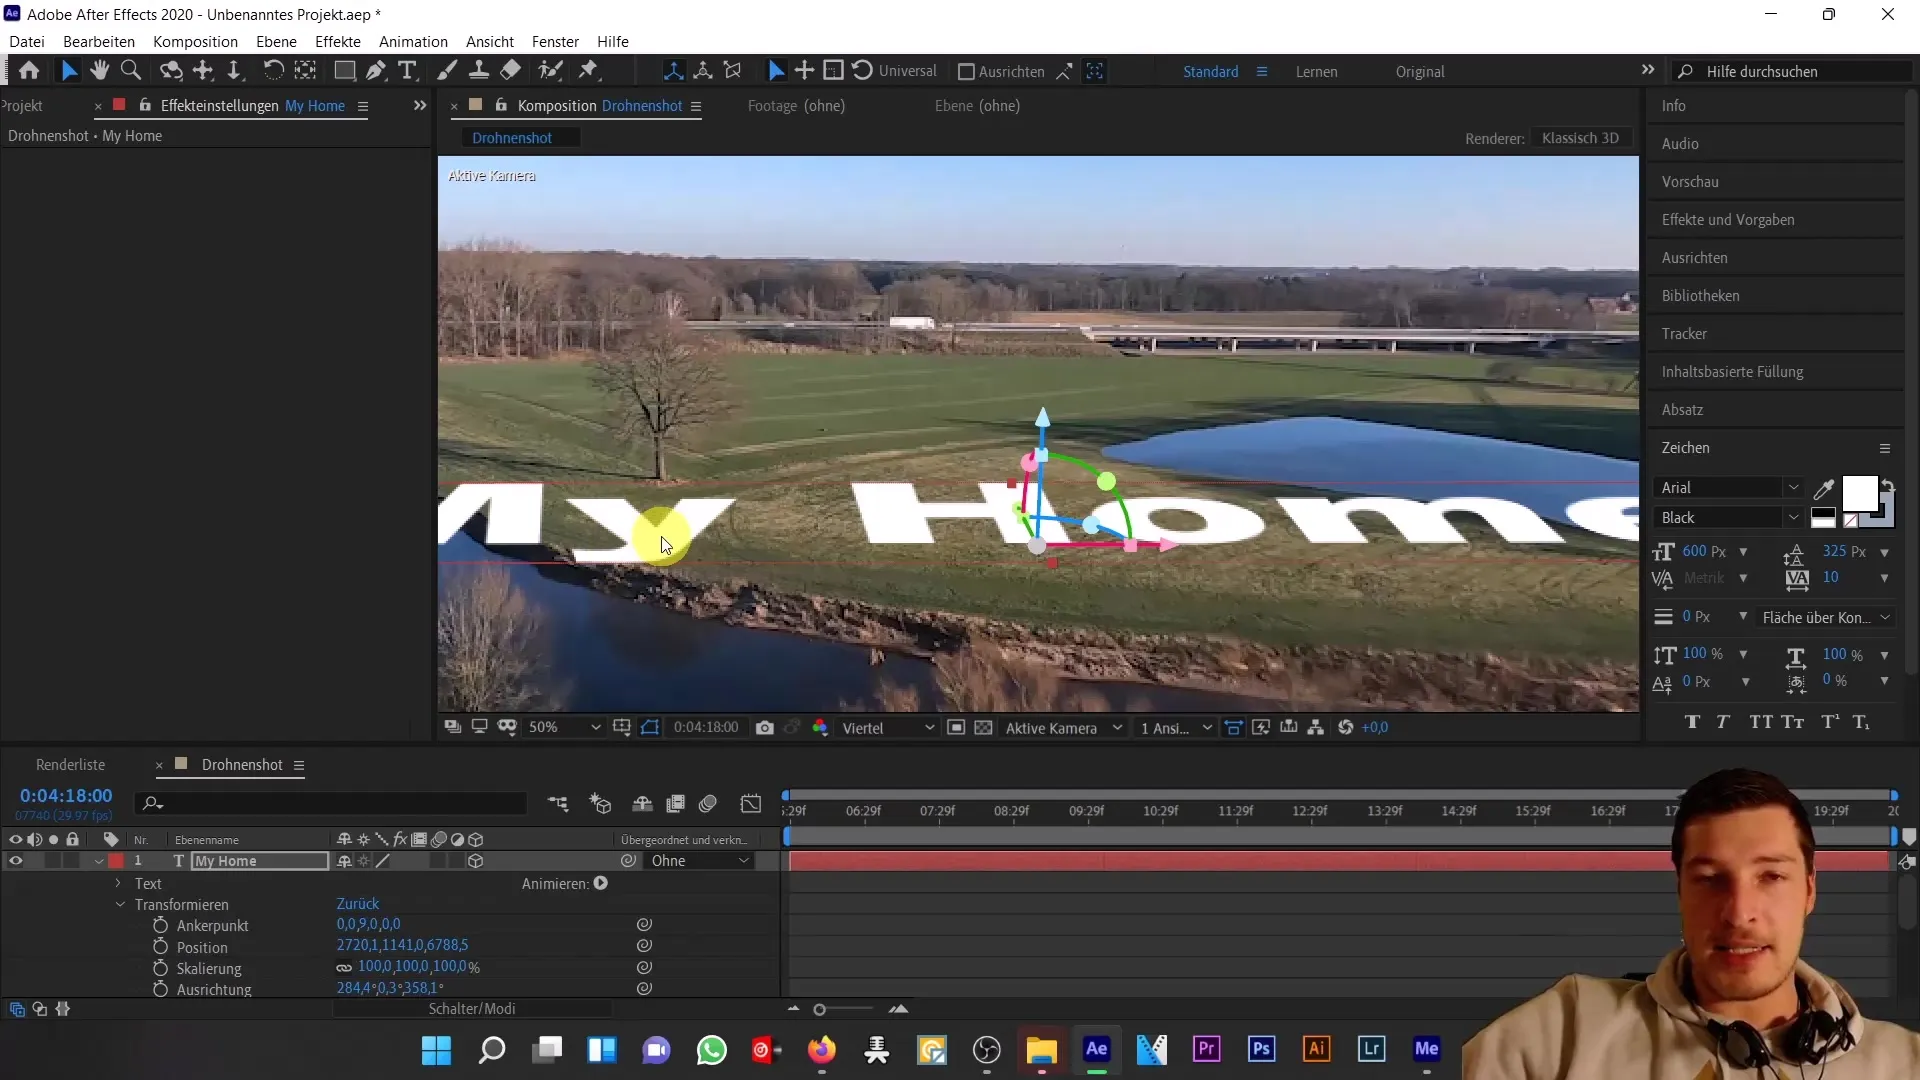Image resolution: width=1920 pixels, height=1080 pixels.
Task: Open the Ansicht menu in menu bar
Action: (x=489, y=41)
